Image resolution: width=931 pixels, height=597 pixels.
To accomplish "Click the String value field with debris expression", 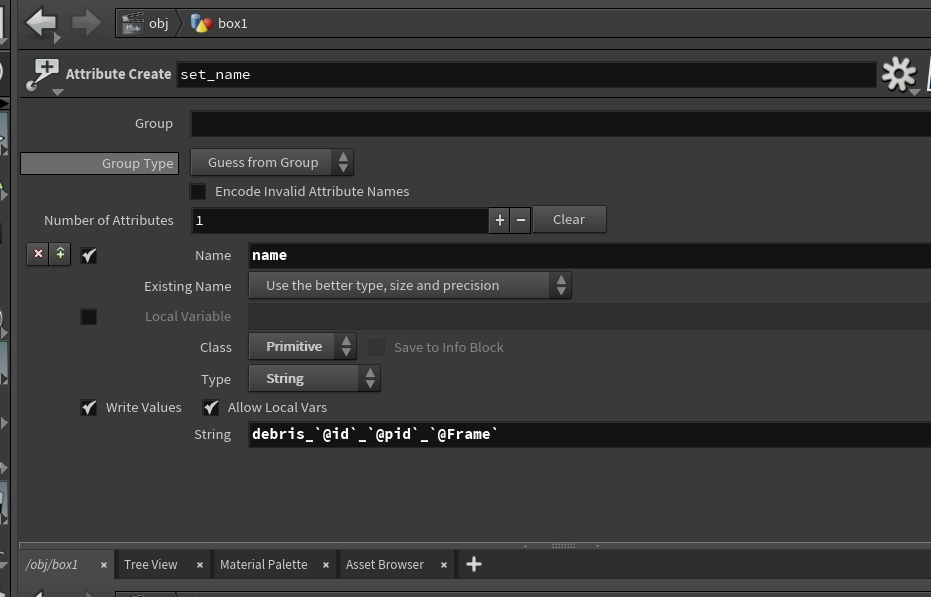I will tap(590, 434).
